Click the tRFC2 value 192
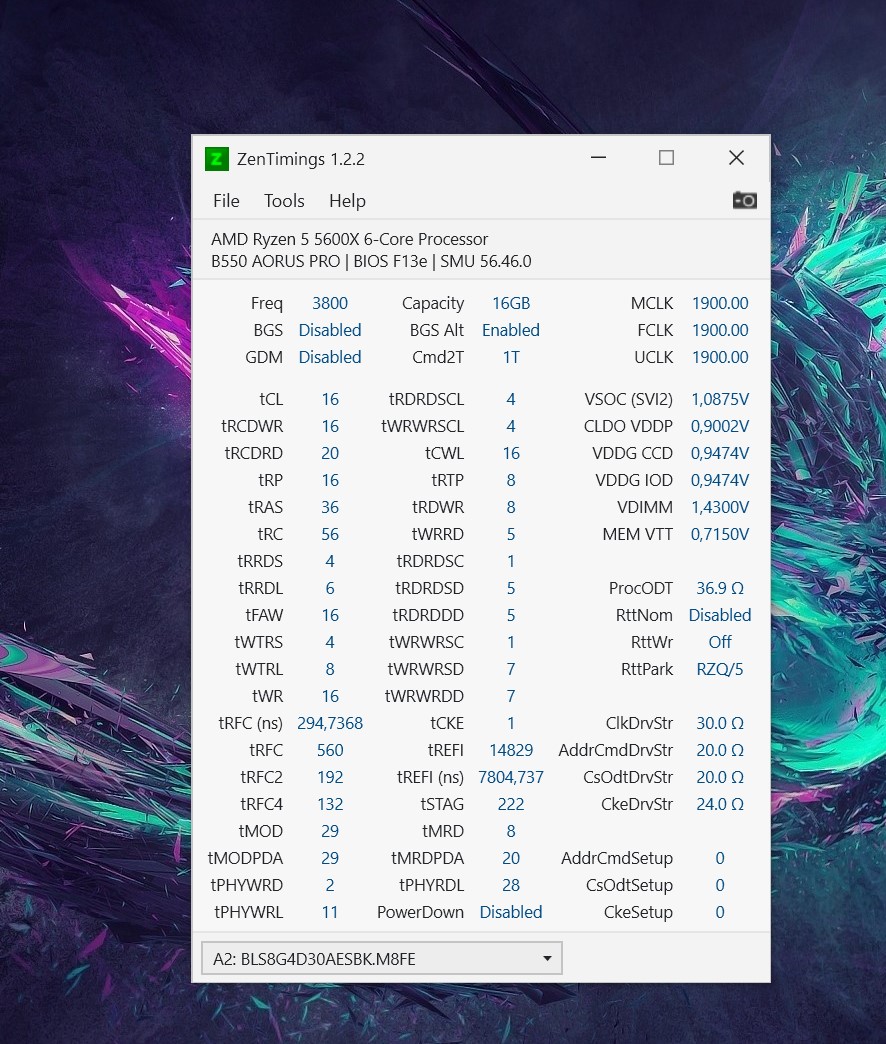The height and width of the screenshot is (1044, 886). (330, 777)
